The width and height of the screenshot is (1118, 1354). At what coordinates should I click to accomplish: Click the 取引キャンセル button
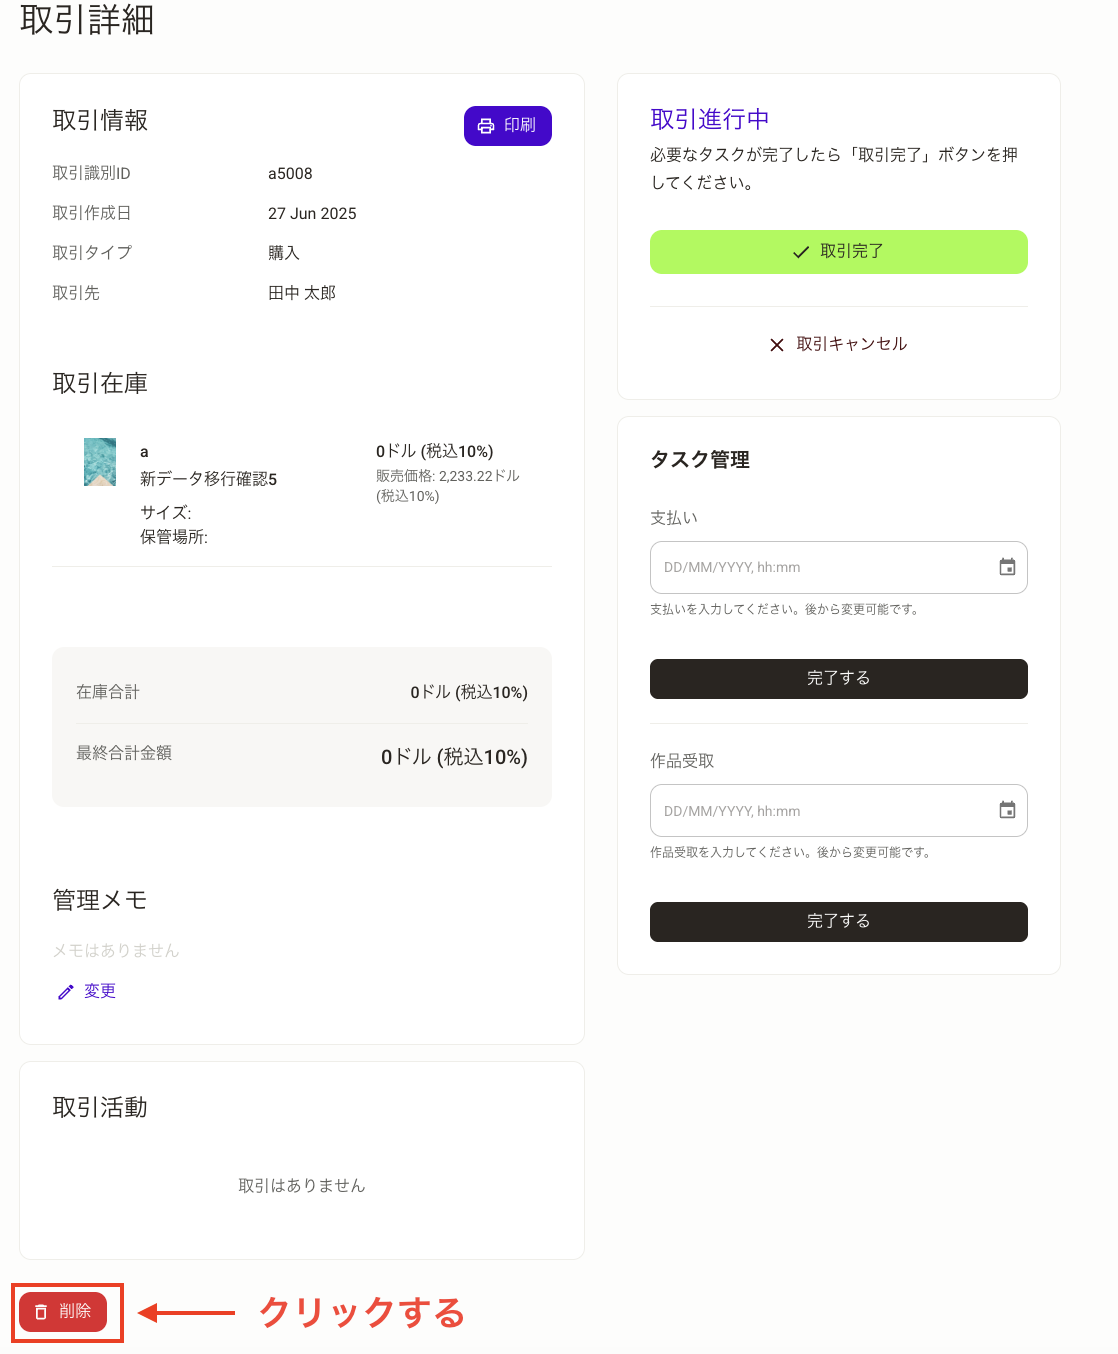coord(839,344)
